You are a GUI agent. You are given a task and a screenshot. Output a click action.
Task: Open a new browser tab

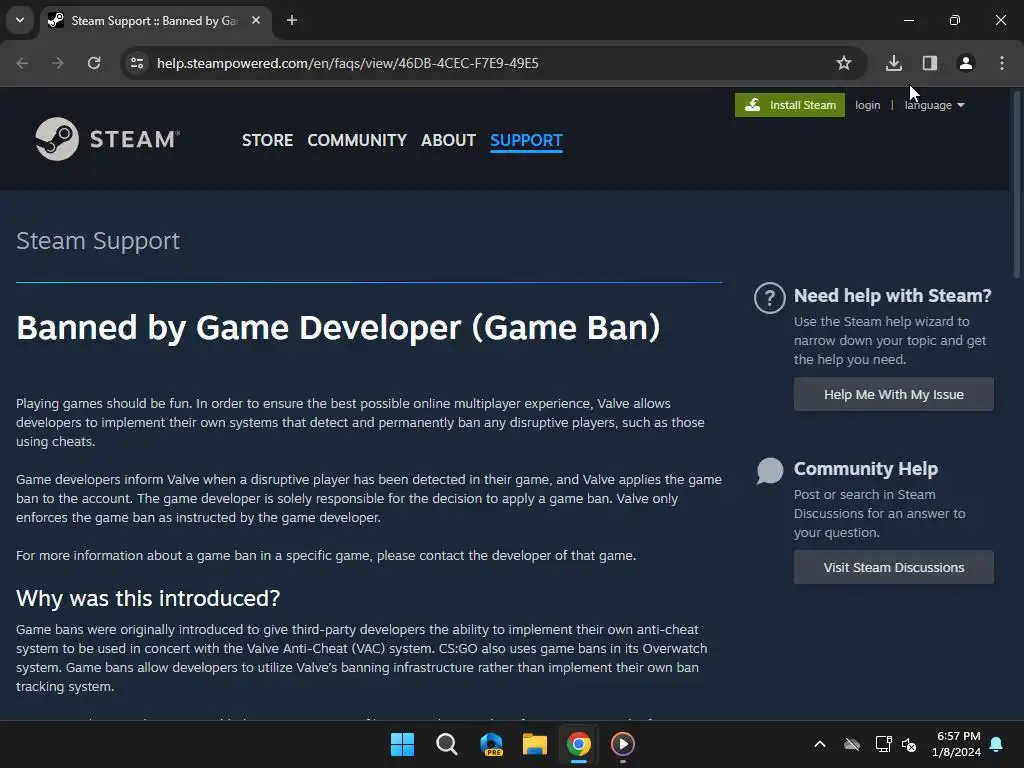click(x=292, y=20)
